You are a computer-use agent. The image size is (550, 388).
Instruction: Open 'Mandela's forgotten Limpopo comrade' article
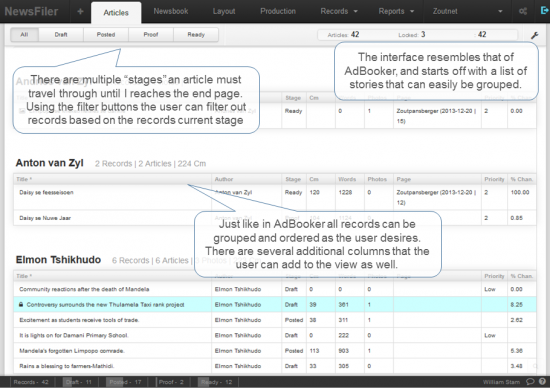(x=72, y=351)
